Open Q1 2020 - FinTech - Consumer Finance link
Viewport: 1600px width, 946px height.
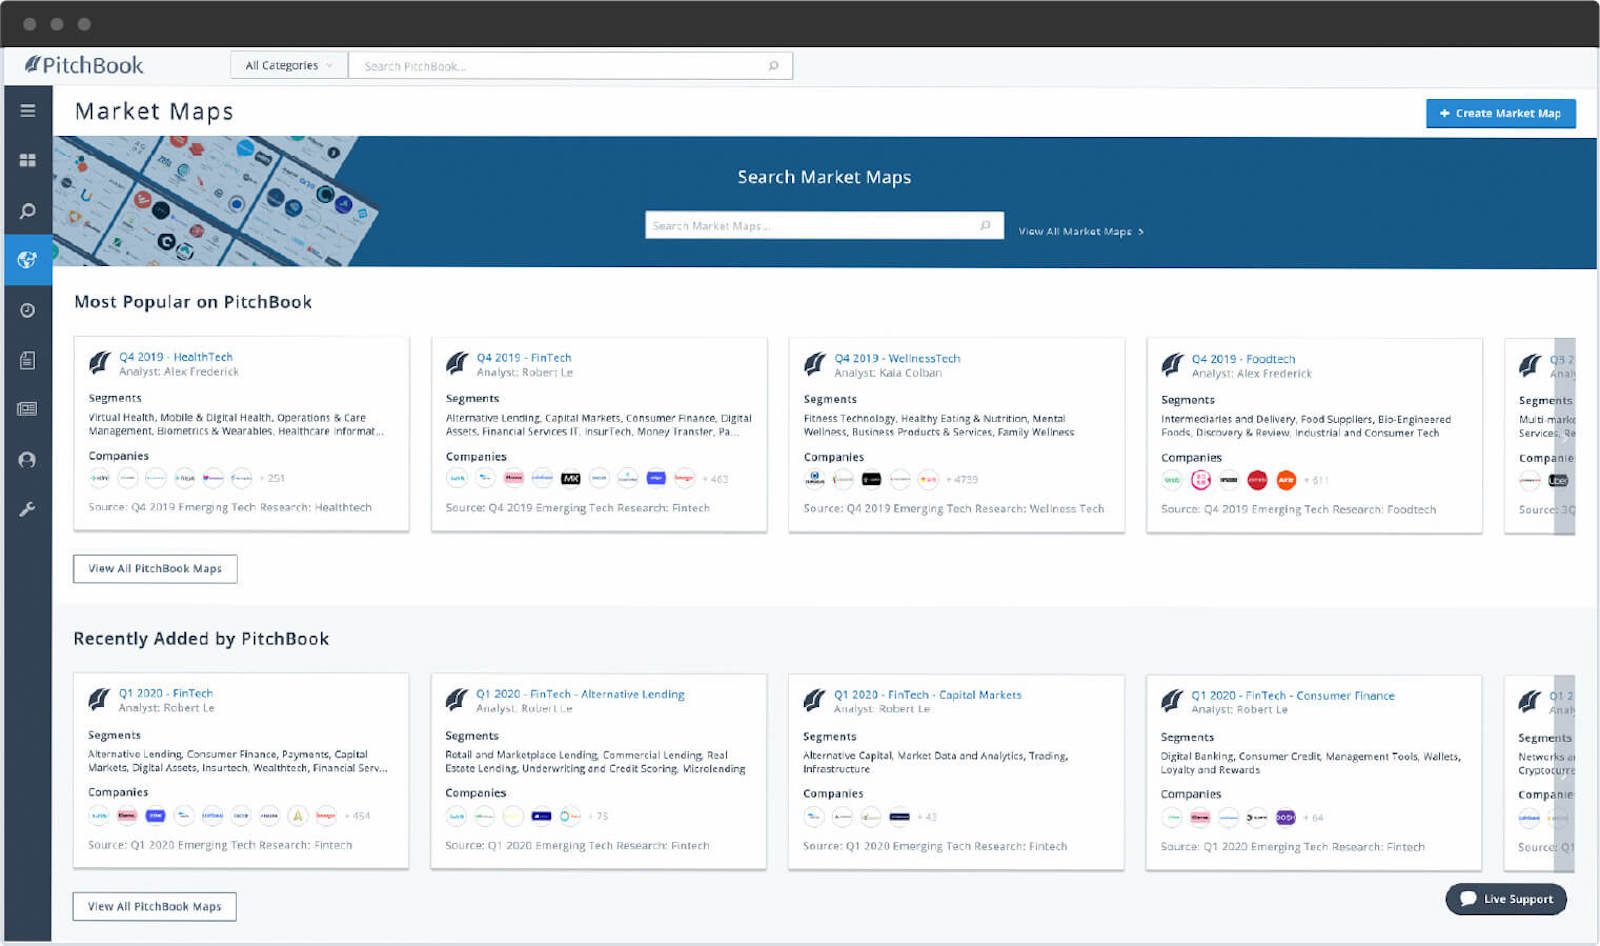click(x=1293, y=696)
